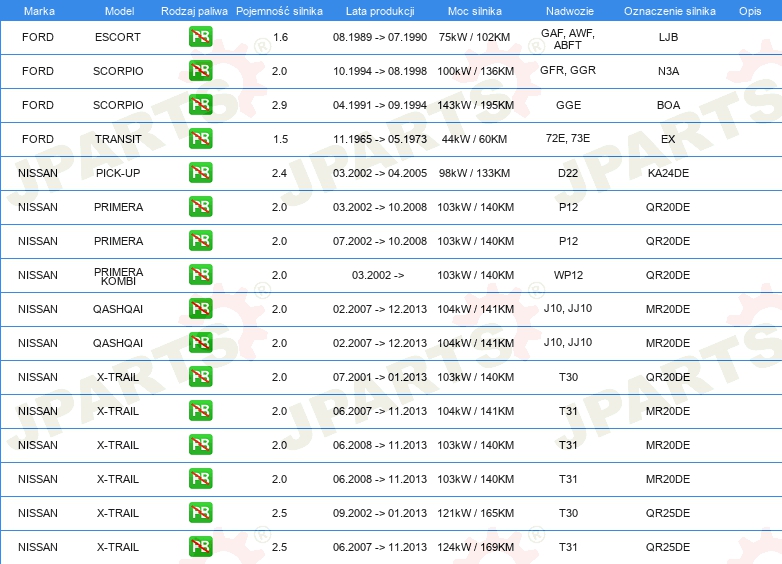Select the Oznaczenie silnika column header
Viewport: 782px width, 564px height.
[x=670, y=11]
